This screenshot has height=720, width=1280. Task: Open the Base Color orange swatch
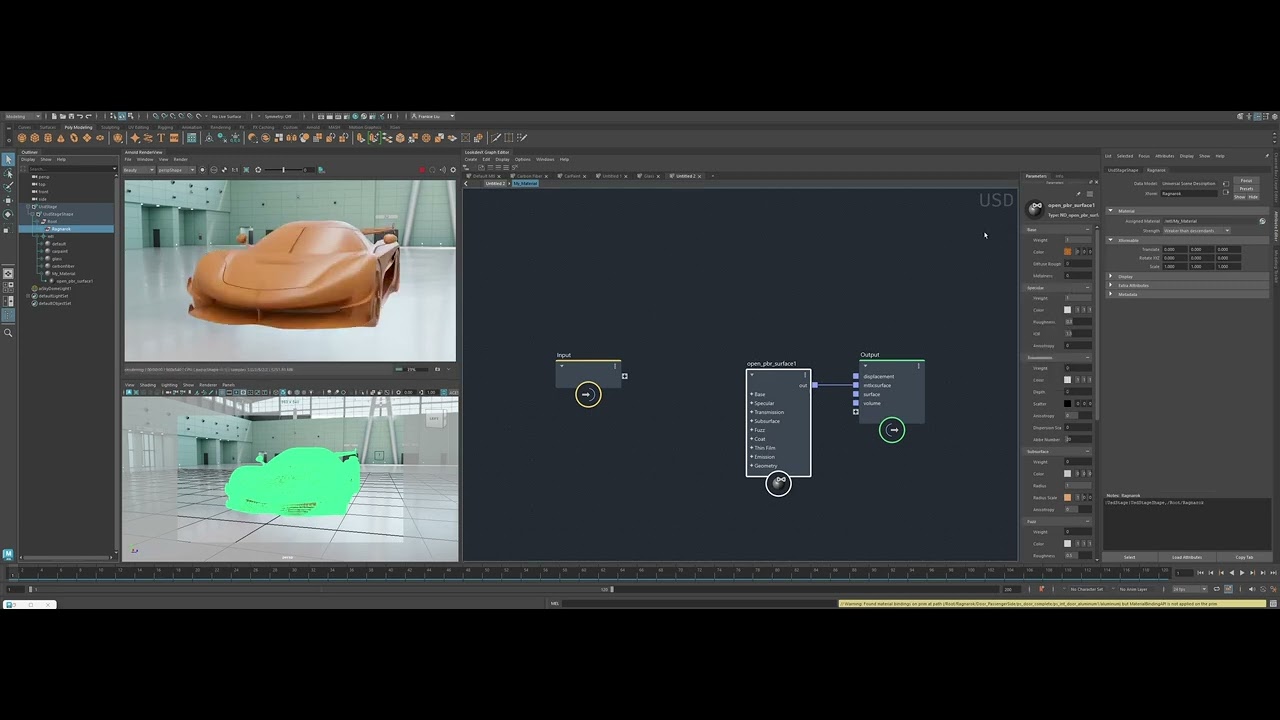tap(1067, 252)
